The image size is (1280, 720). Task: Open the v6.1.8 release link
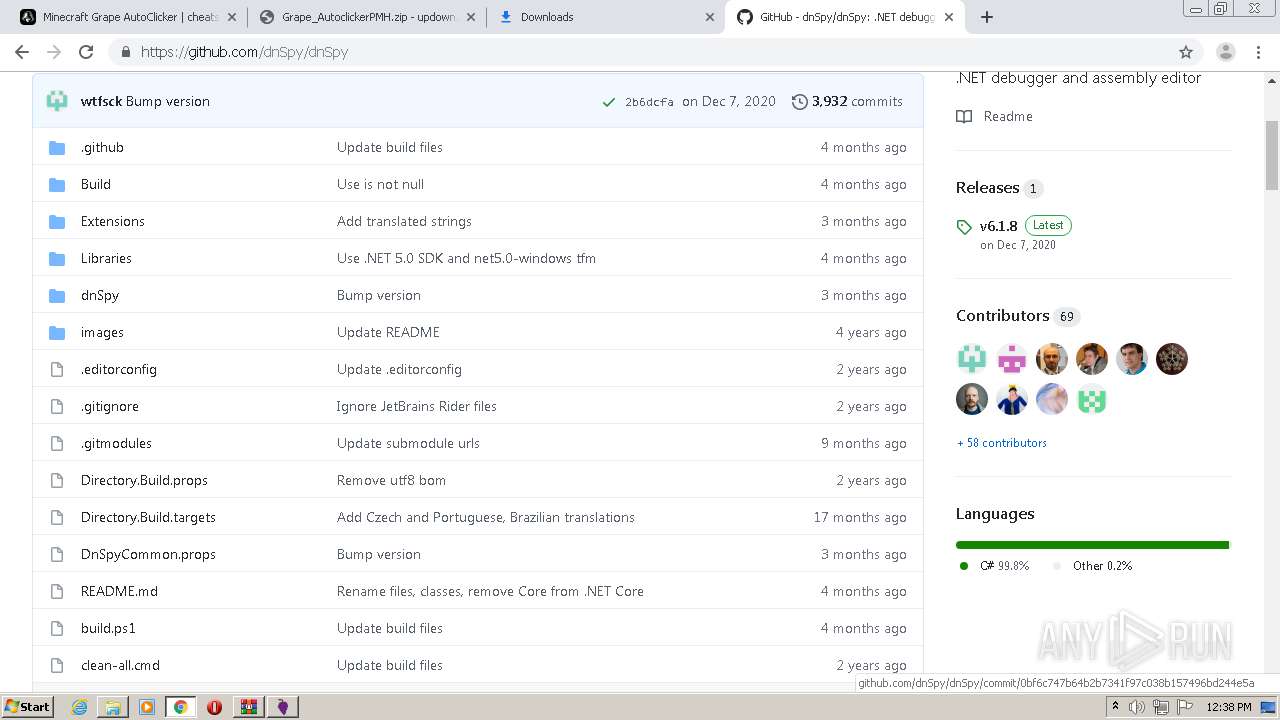998,226
